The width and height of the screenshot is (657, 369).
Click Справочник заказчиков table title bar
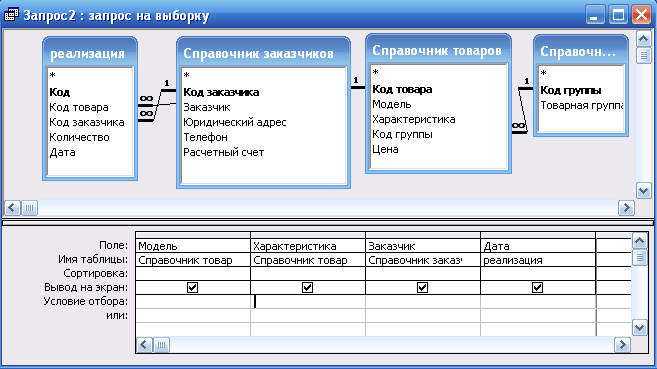(x=263, y=53)
